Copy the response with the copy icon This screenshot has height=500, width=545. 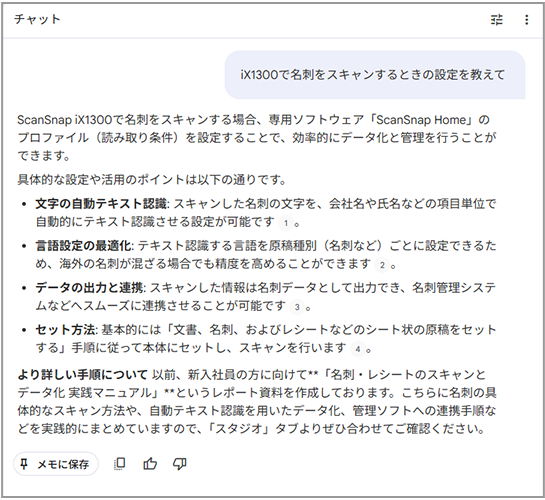click(120, 464)
